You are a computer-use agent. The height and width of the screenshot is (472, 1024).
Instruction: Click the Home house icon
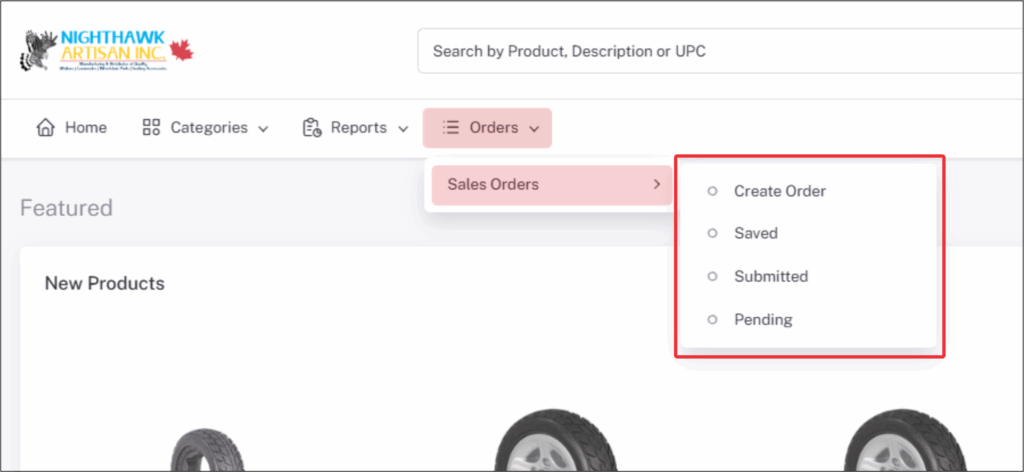45,128
